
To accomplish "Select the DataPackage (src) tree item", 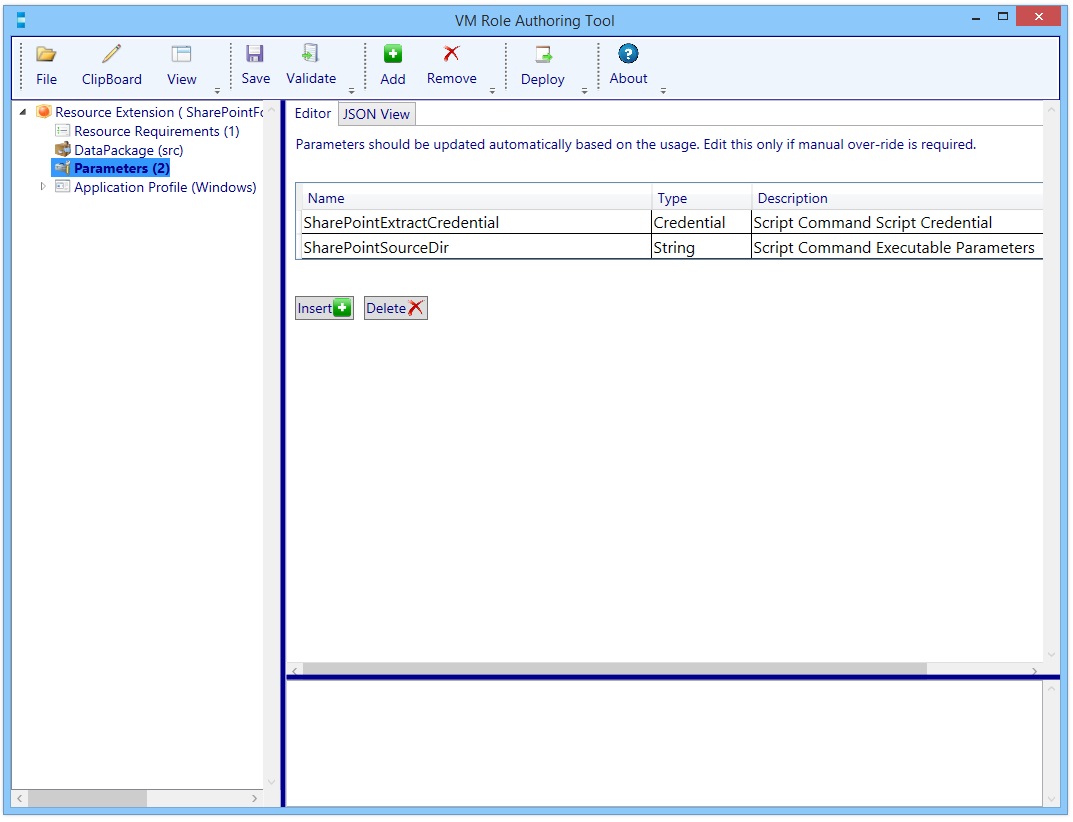I will click(130, 149).
